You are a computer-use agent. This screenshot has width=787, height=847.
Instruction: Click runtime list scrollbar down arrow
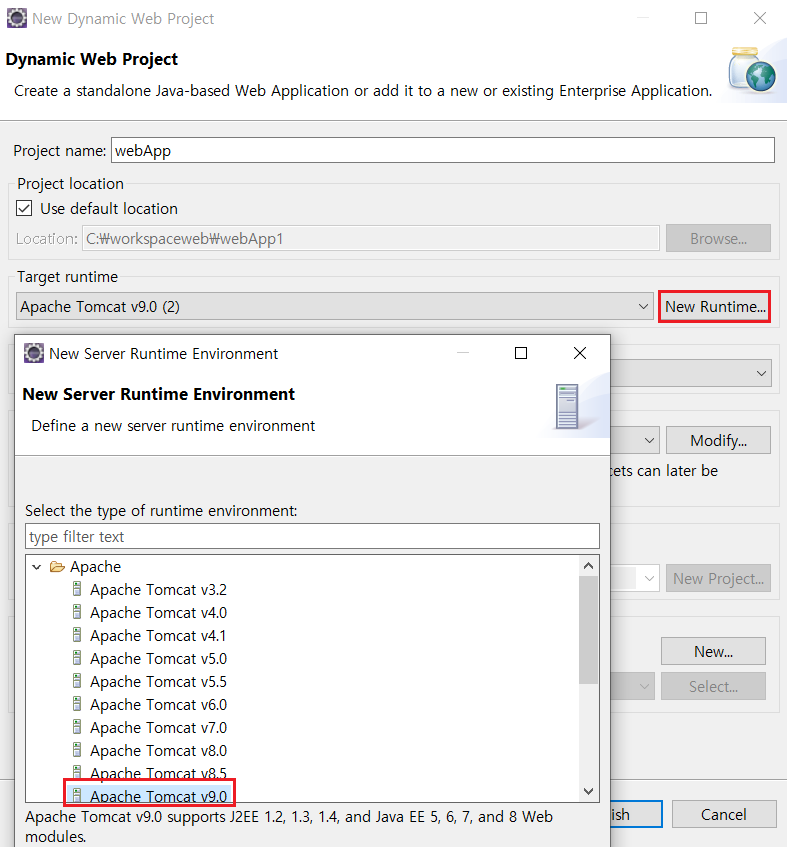pos(588,791)
